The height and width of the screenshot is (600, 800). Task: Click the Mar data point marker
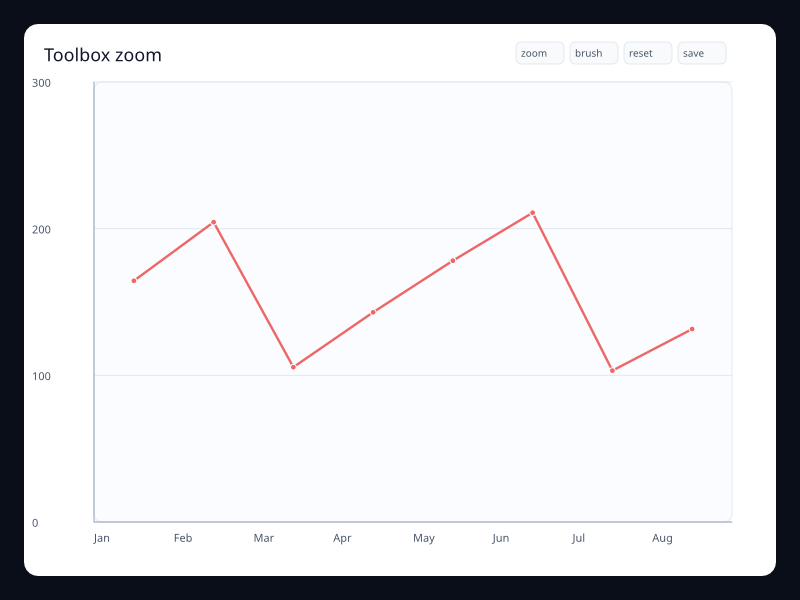coord(293,367)
